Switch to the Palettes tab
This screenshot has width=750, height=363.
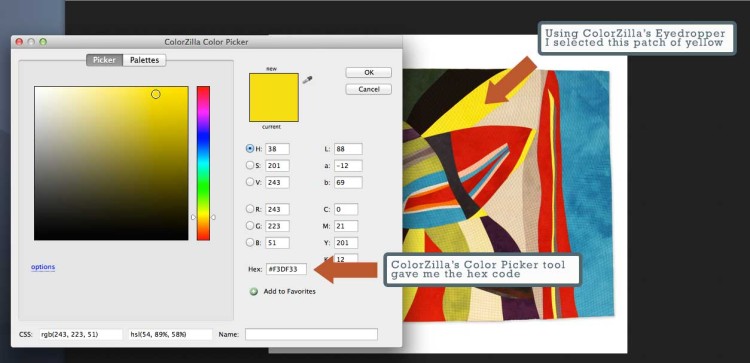[x=144, y=60]
